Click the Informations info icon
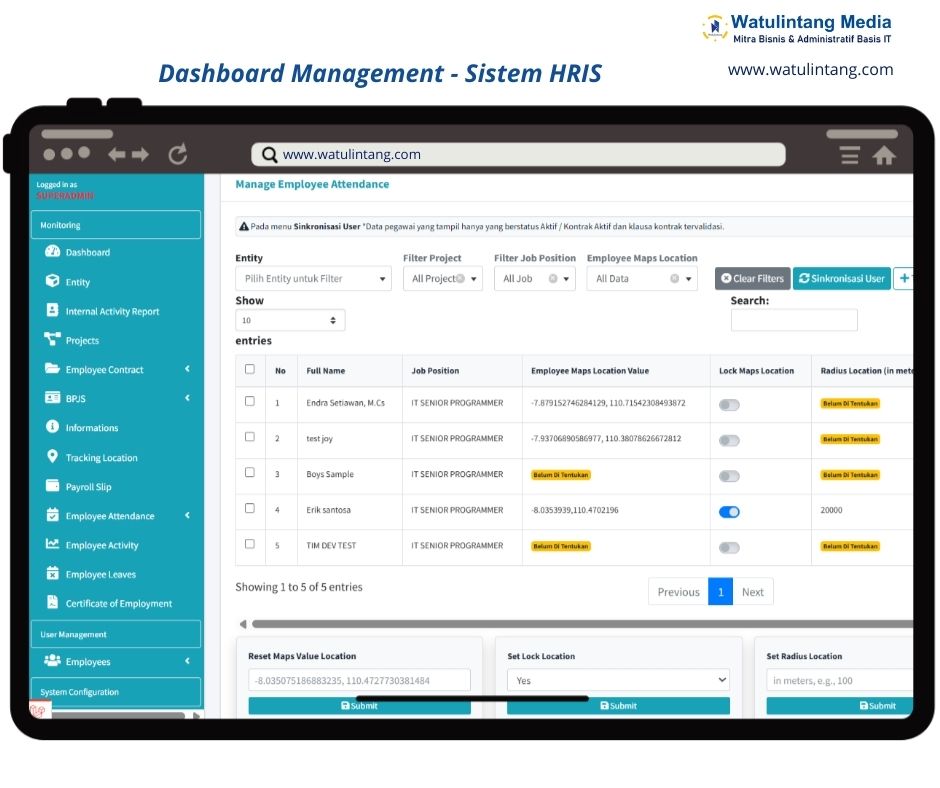This screenshot has width=940, height=788. point(53,426)
